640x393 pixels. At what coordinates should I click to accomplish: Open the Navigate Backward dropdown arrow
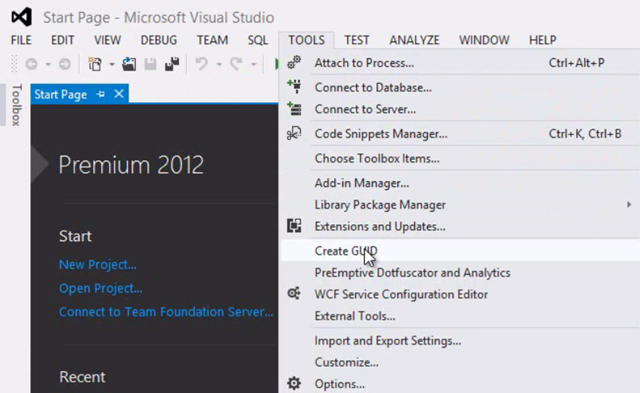[48, 64]
